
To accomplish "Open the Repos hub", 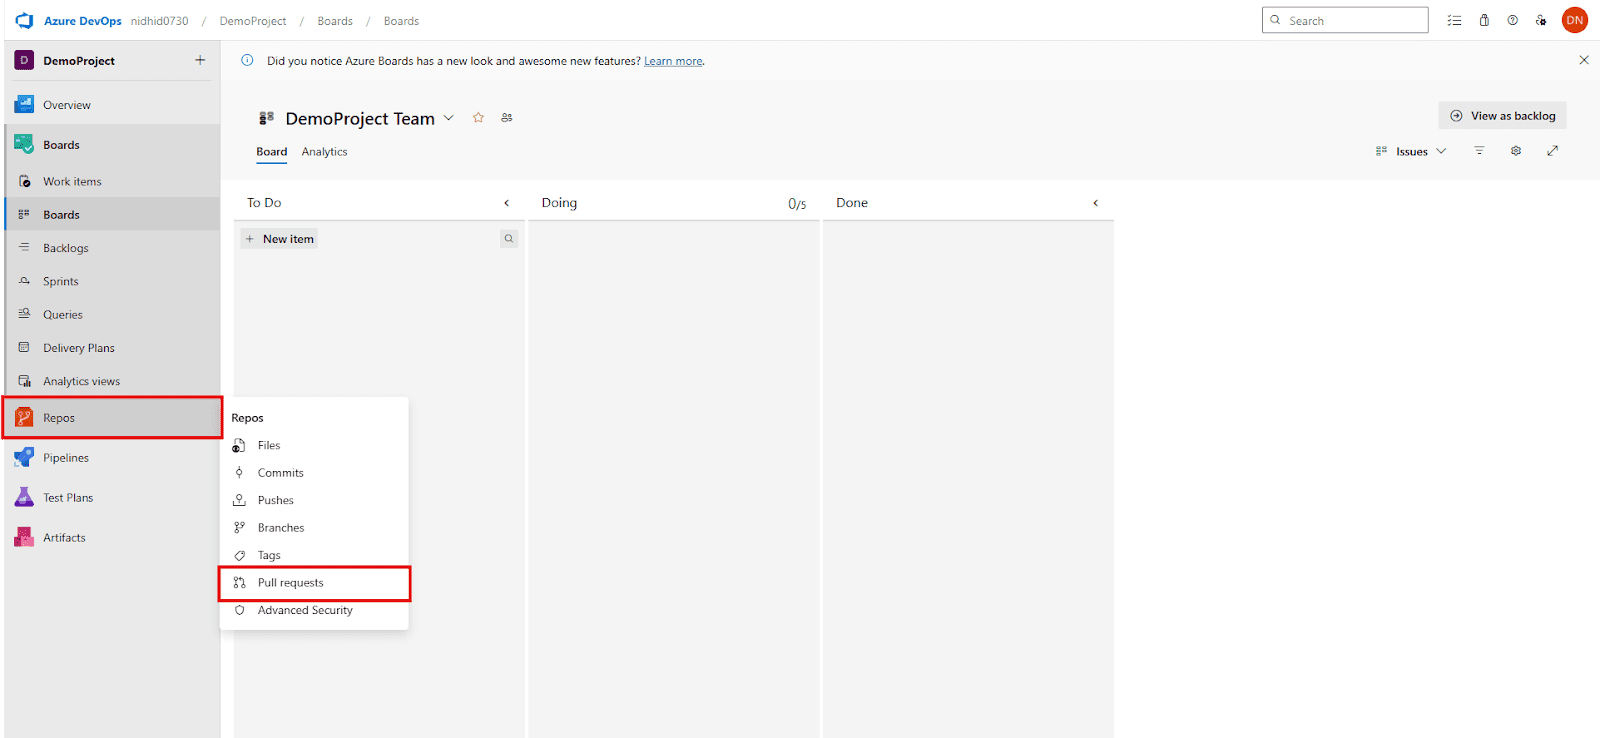I will point(112,418).
